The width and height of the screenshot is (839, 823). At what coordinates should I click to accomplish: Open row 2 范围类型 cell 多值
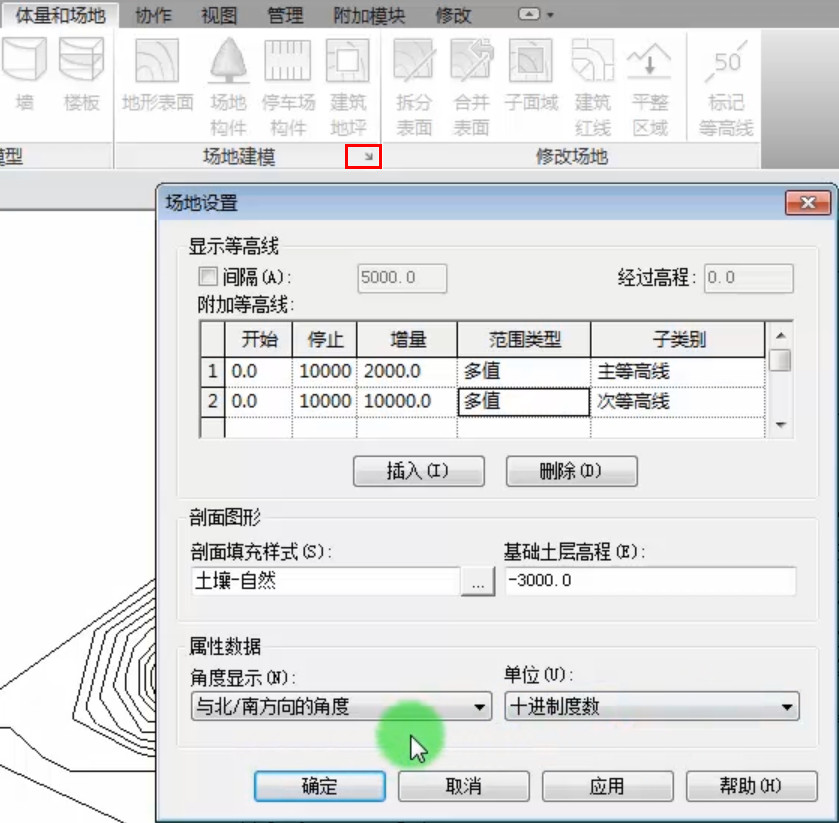(x=524, y=402)
